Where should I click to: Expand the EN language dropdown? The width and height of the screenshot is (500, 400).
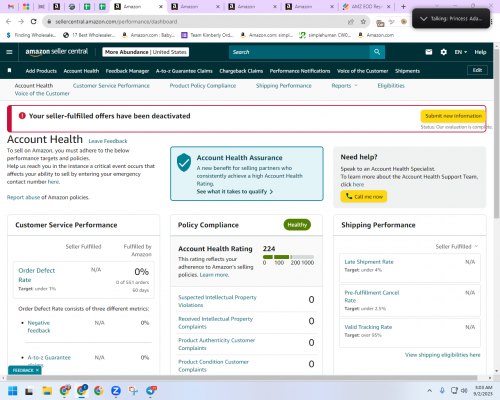(x=461, y=52)
